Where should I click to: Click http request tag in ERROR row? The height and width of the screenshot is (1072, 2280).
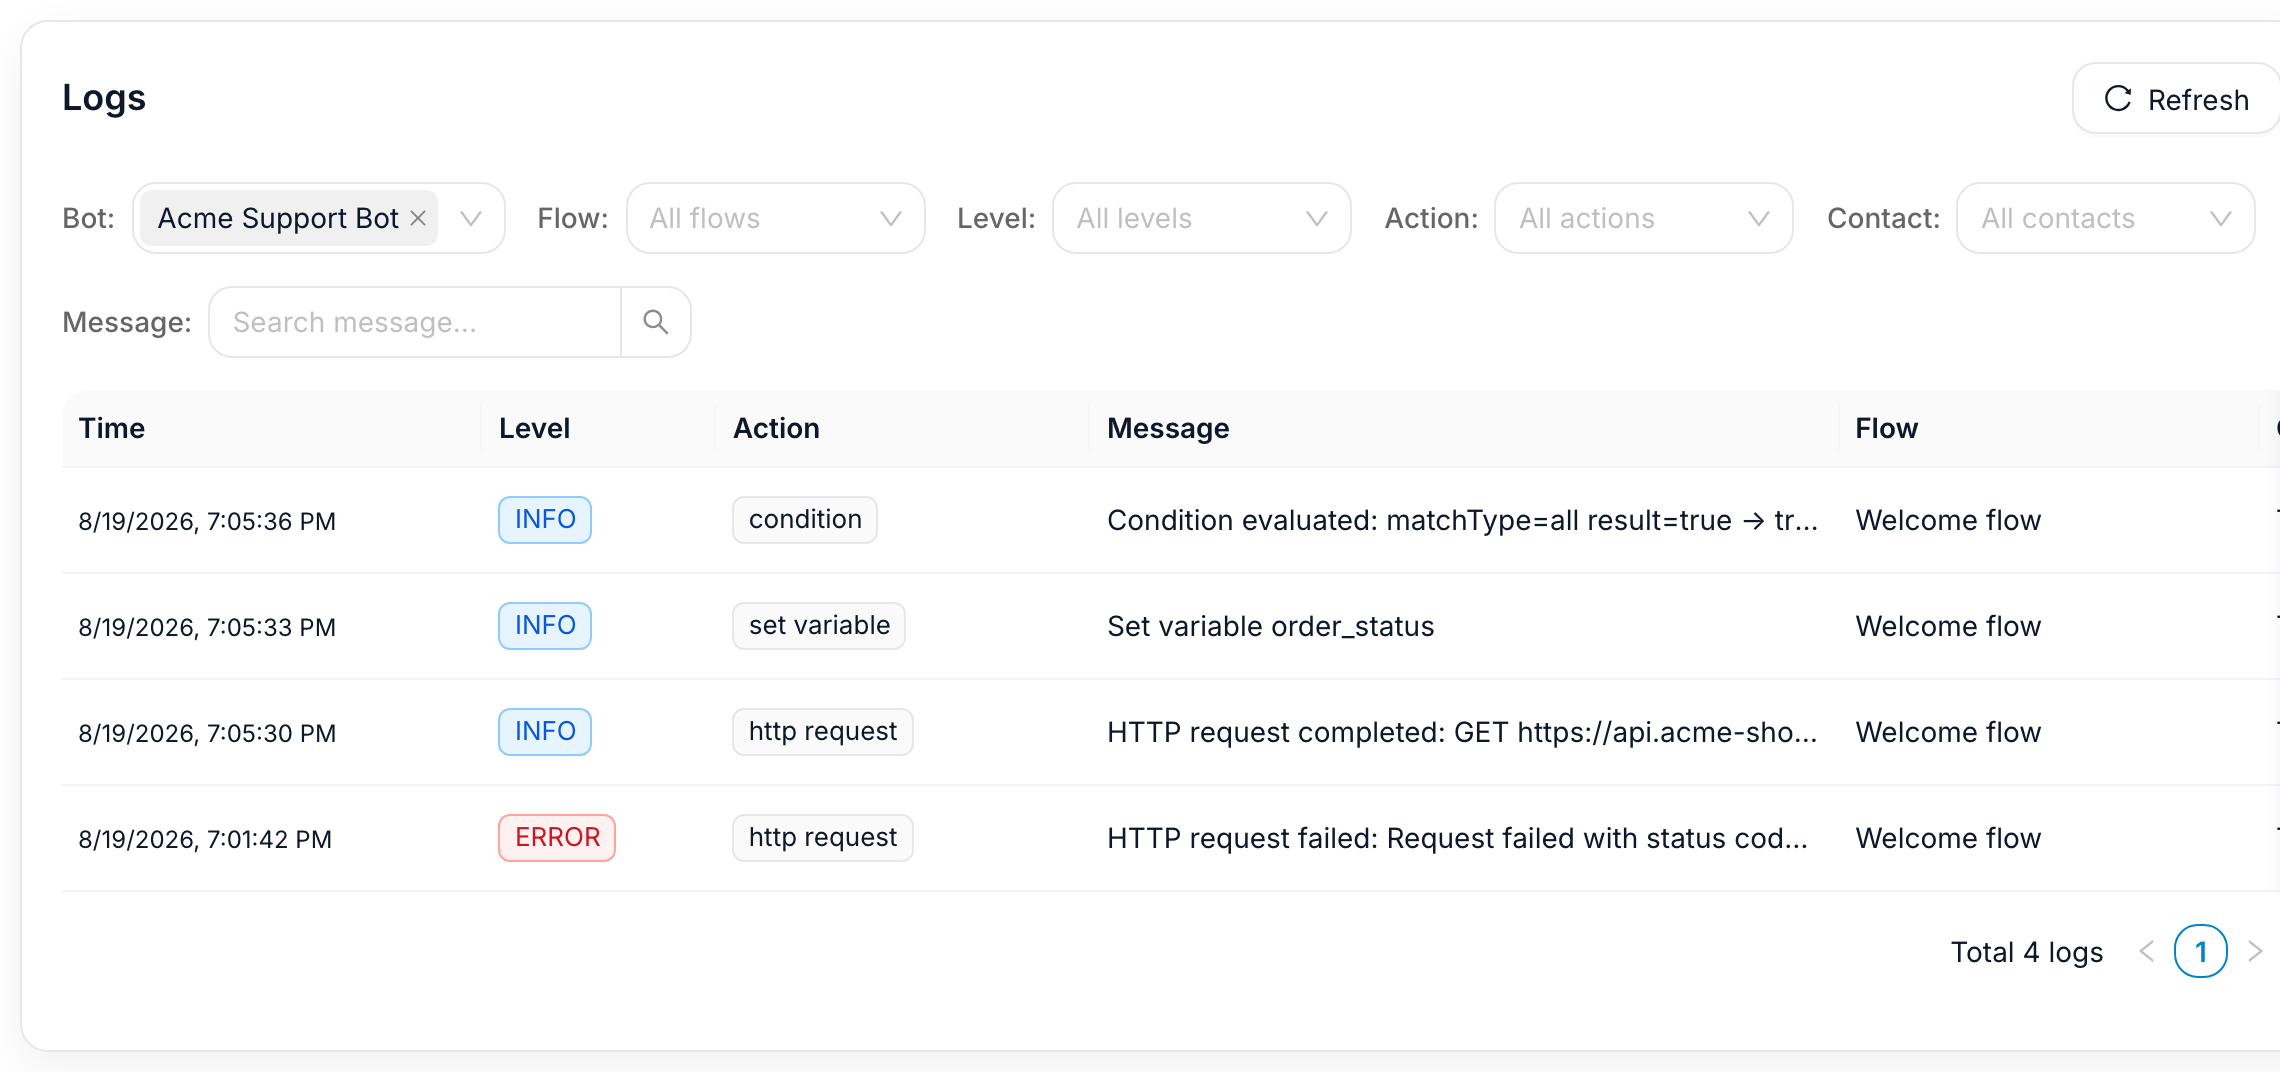click(x=823, y=838)
